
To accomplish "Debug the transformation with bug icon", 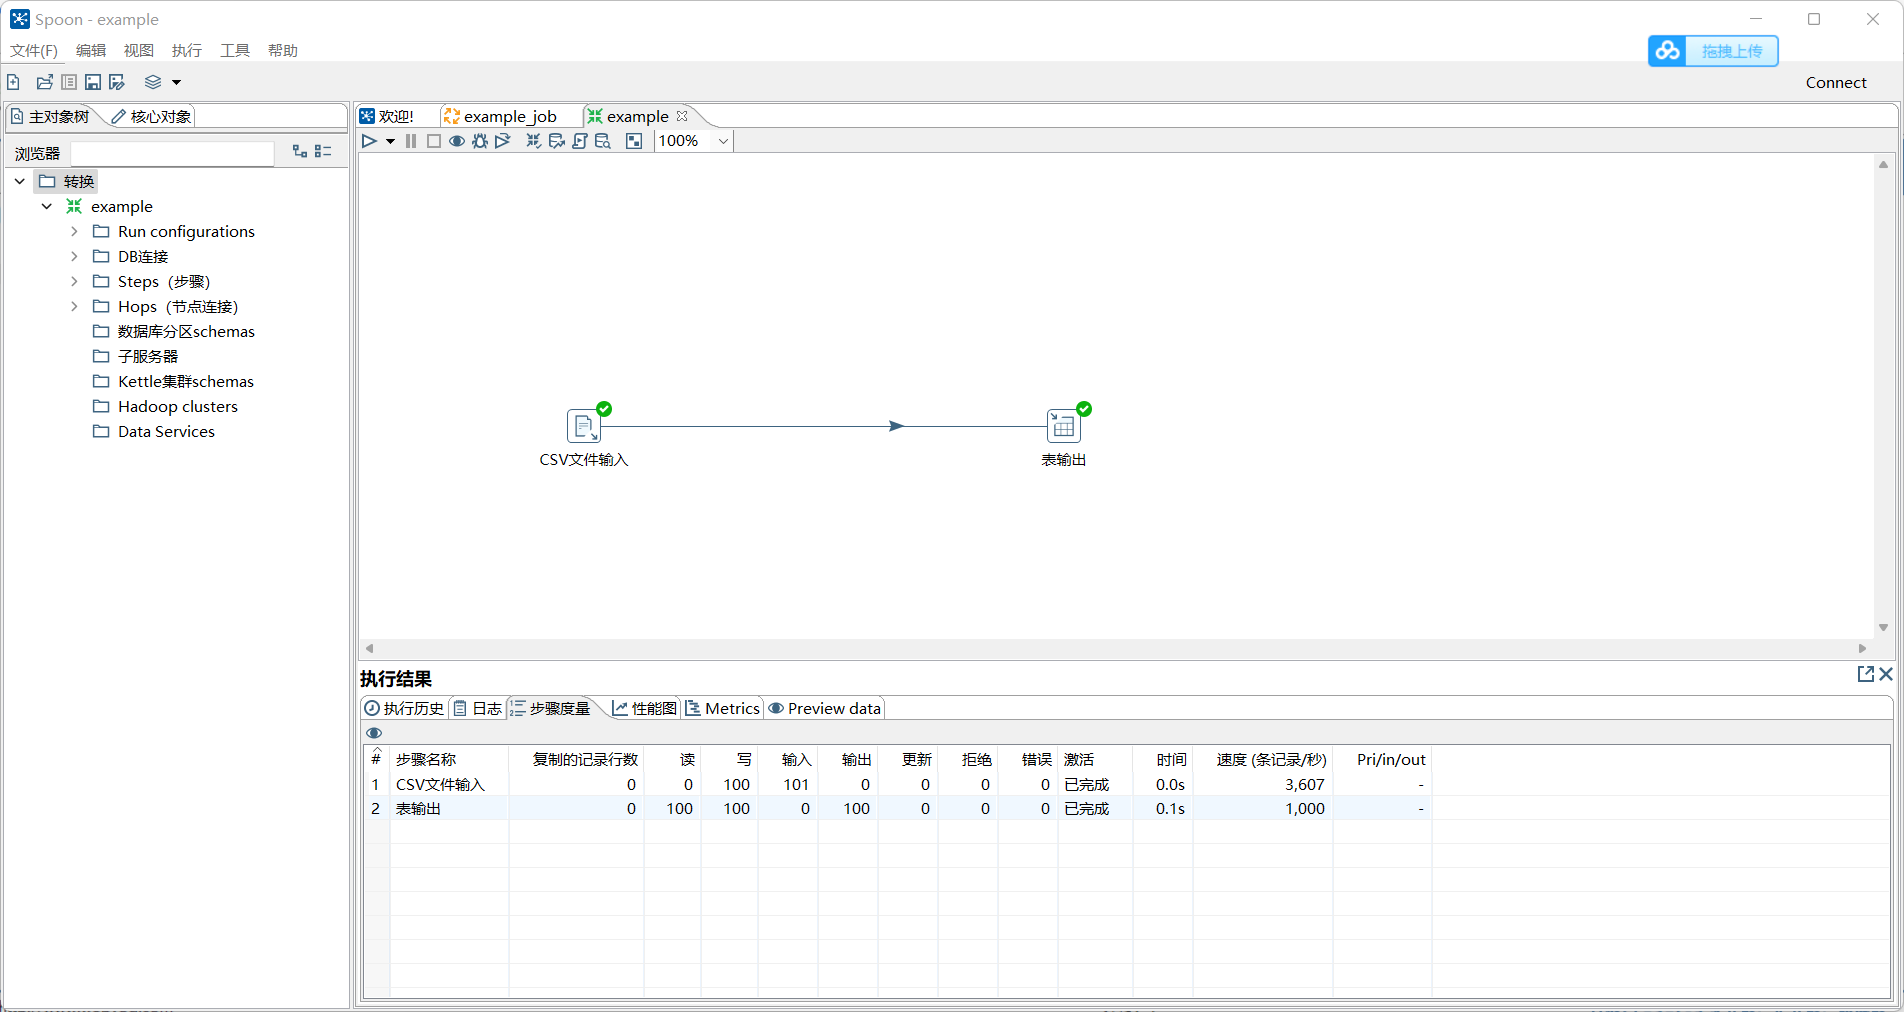I will click(x=480, y=141).
